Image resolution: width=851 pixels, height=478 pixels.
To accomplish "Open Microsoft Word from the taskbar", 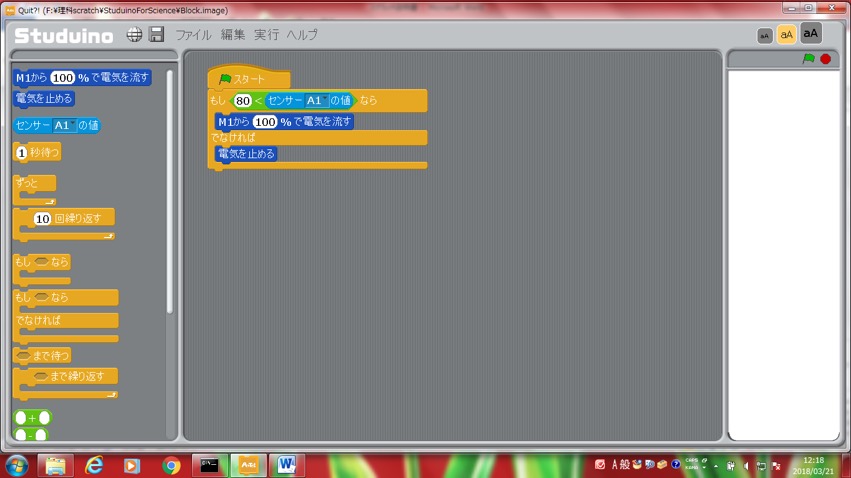I will [286, 465].
